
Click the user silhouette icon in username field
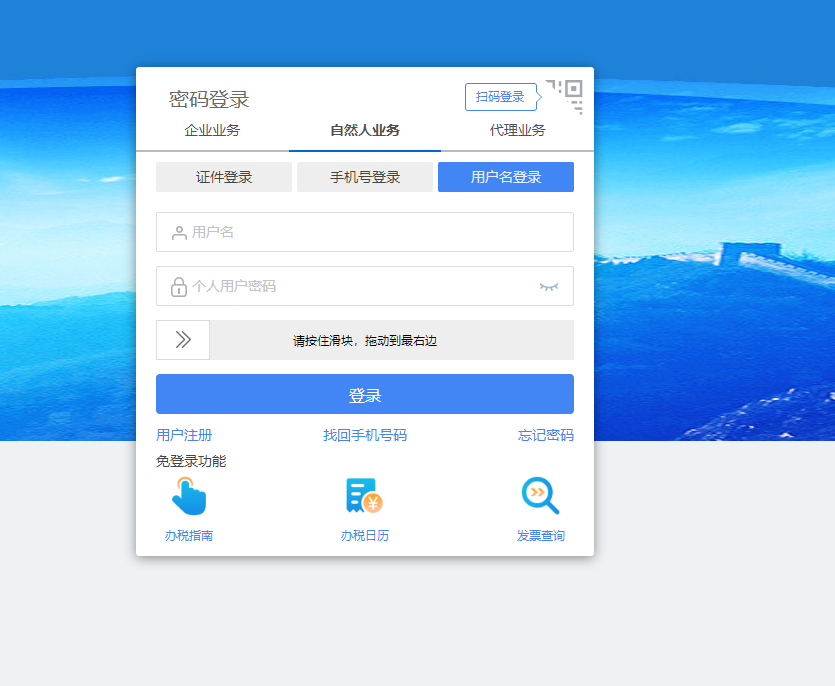click(x=179, y=233)
